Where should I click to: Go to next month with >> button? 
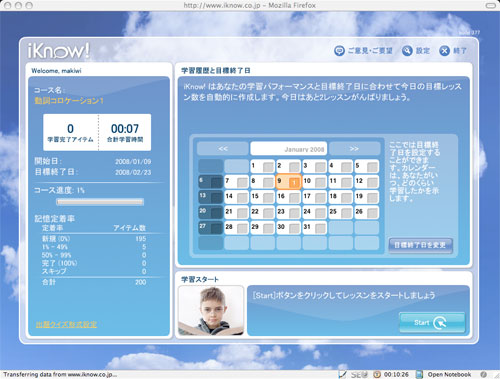click(354, 148)
